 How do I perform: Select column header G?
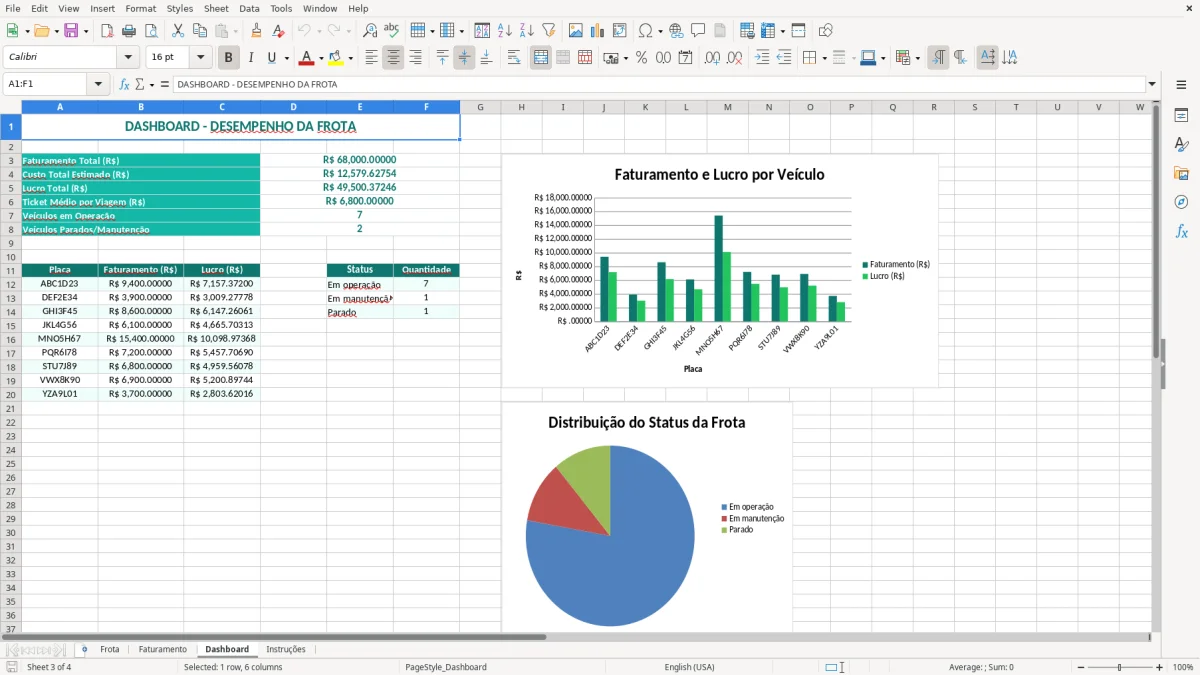point(480,107)
